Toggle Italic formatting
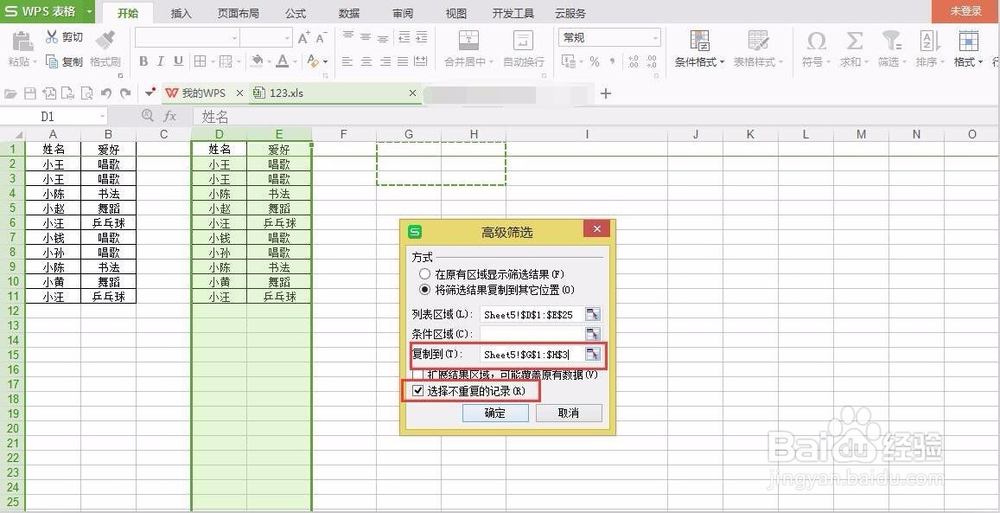 161,62
